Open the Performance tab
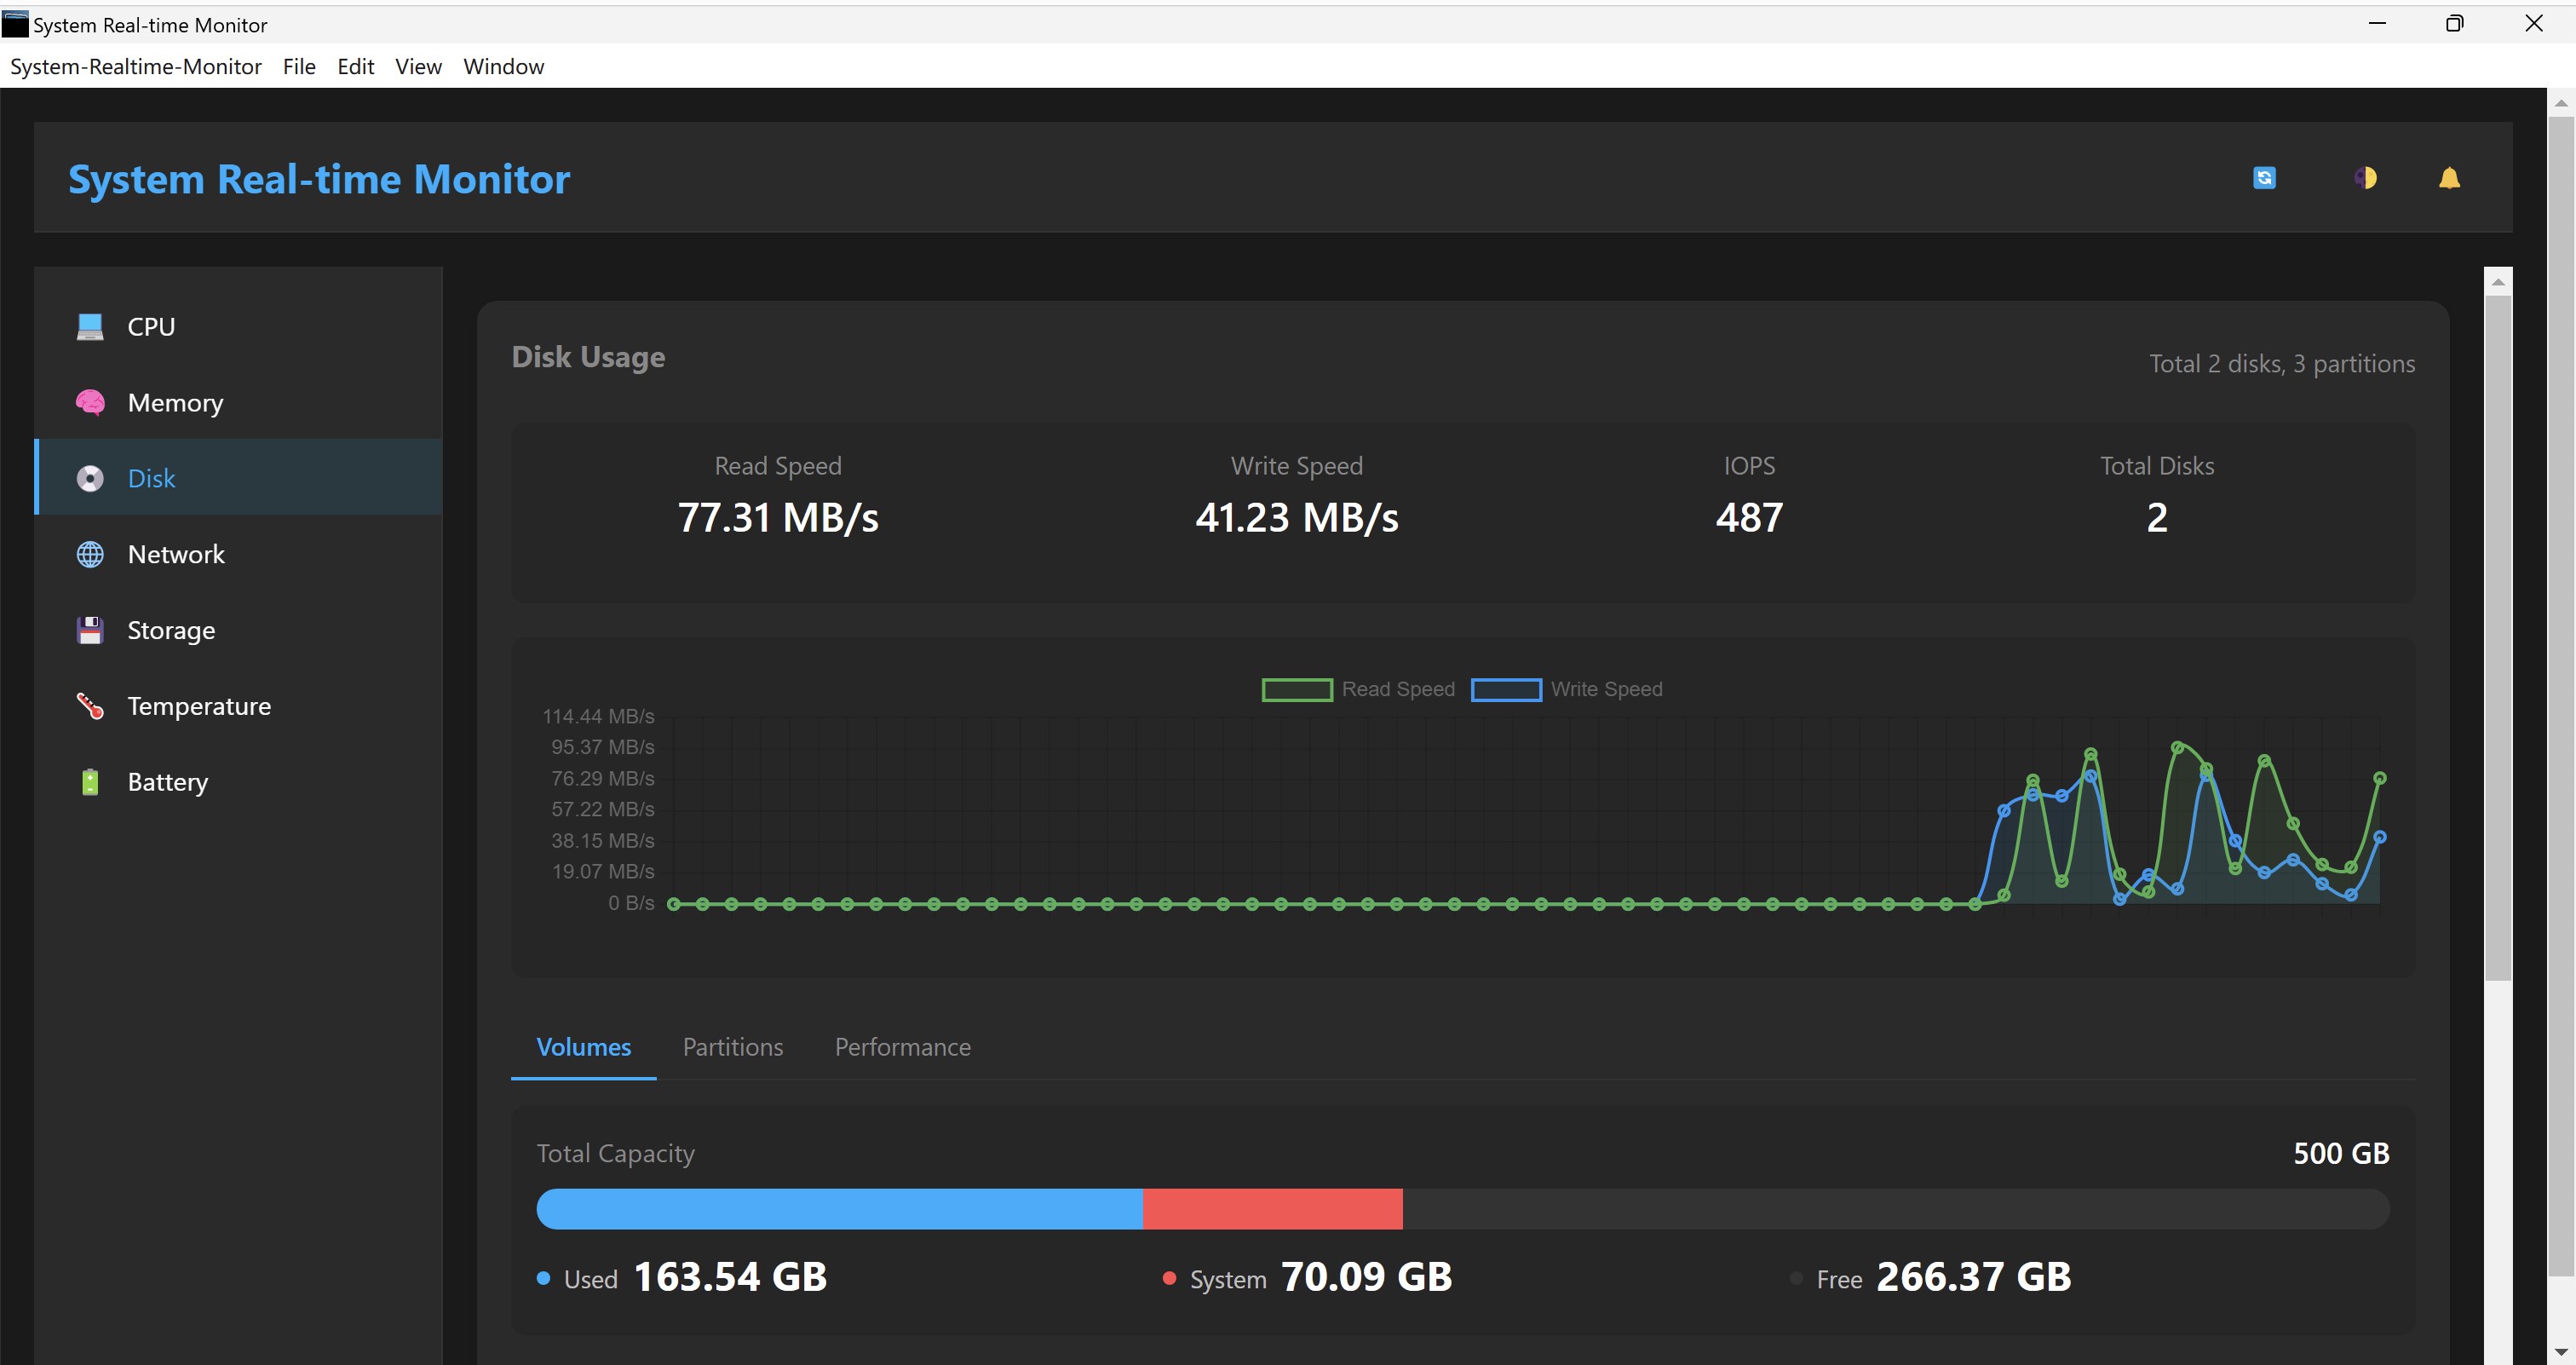 pos(902,1046)
